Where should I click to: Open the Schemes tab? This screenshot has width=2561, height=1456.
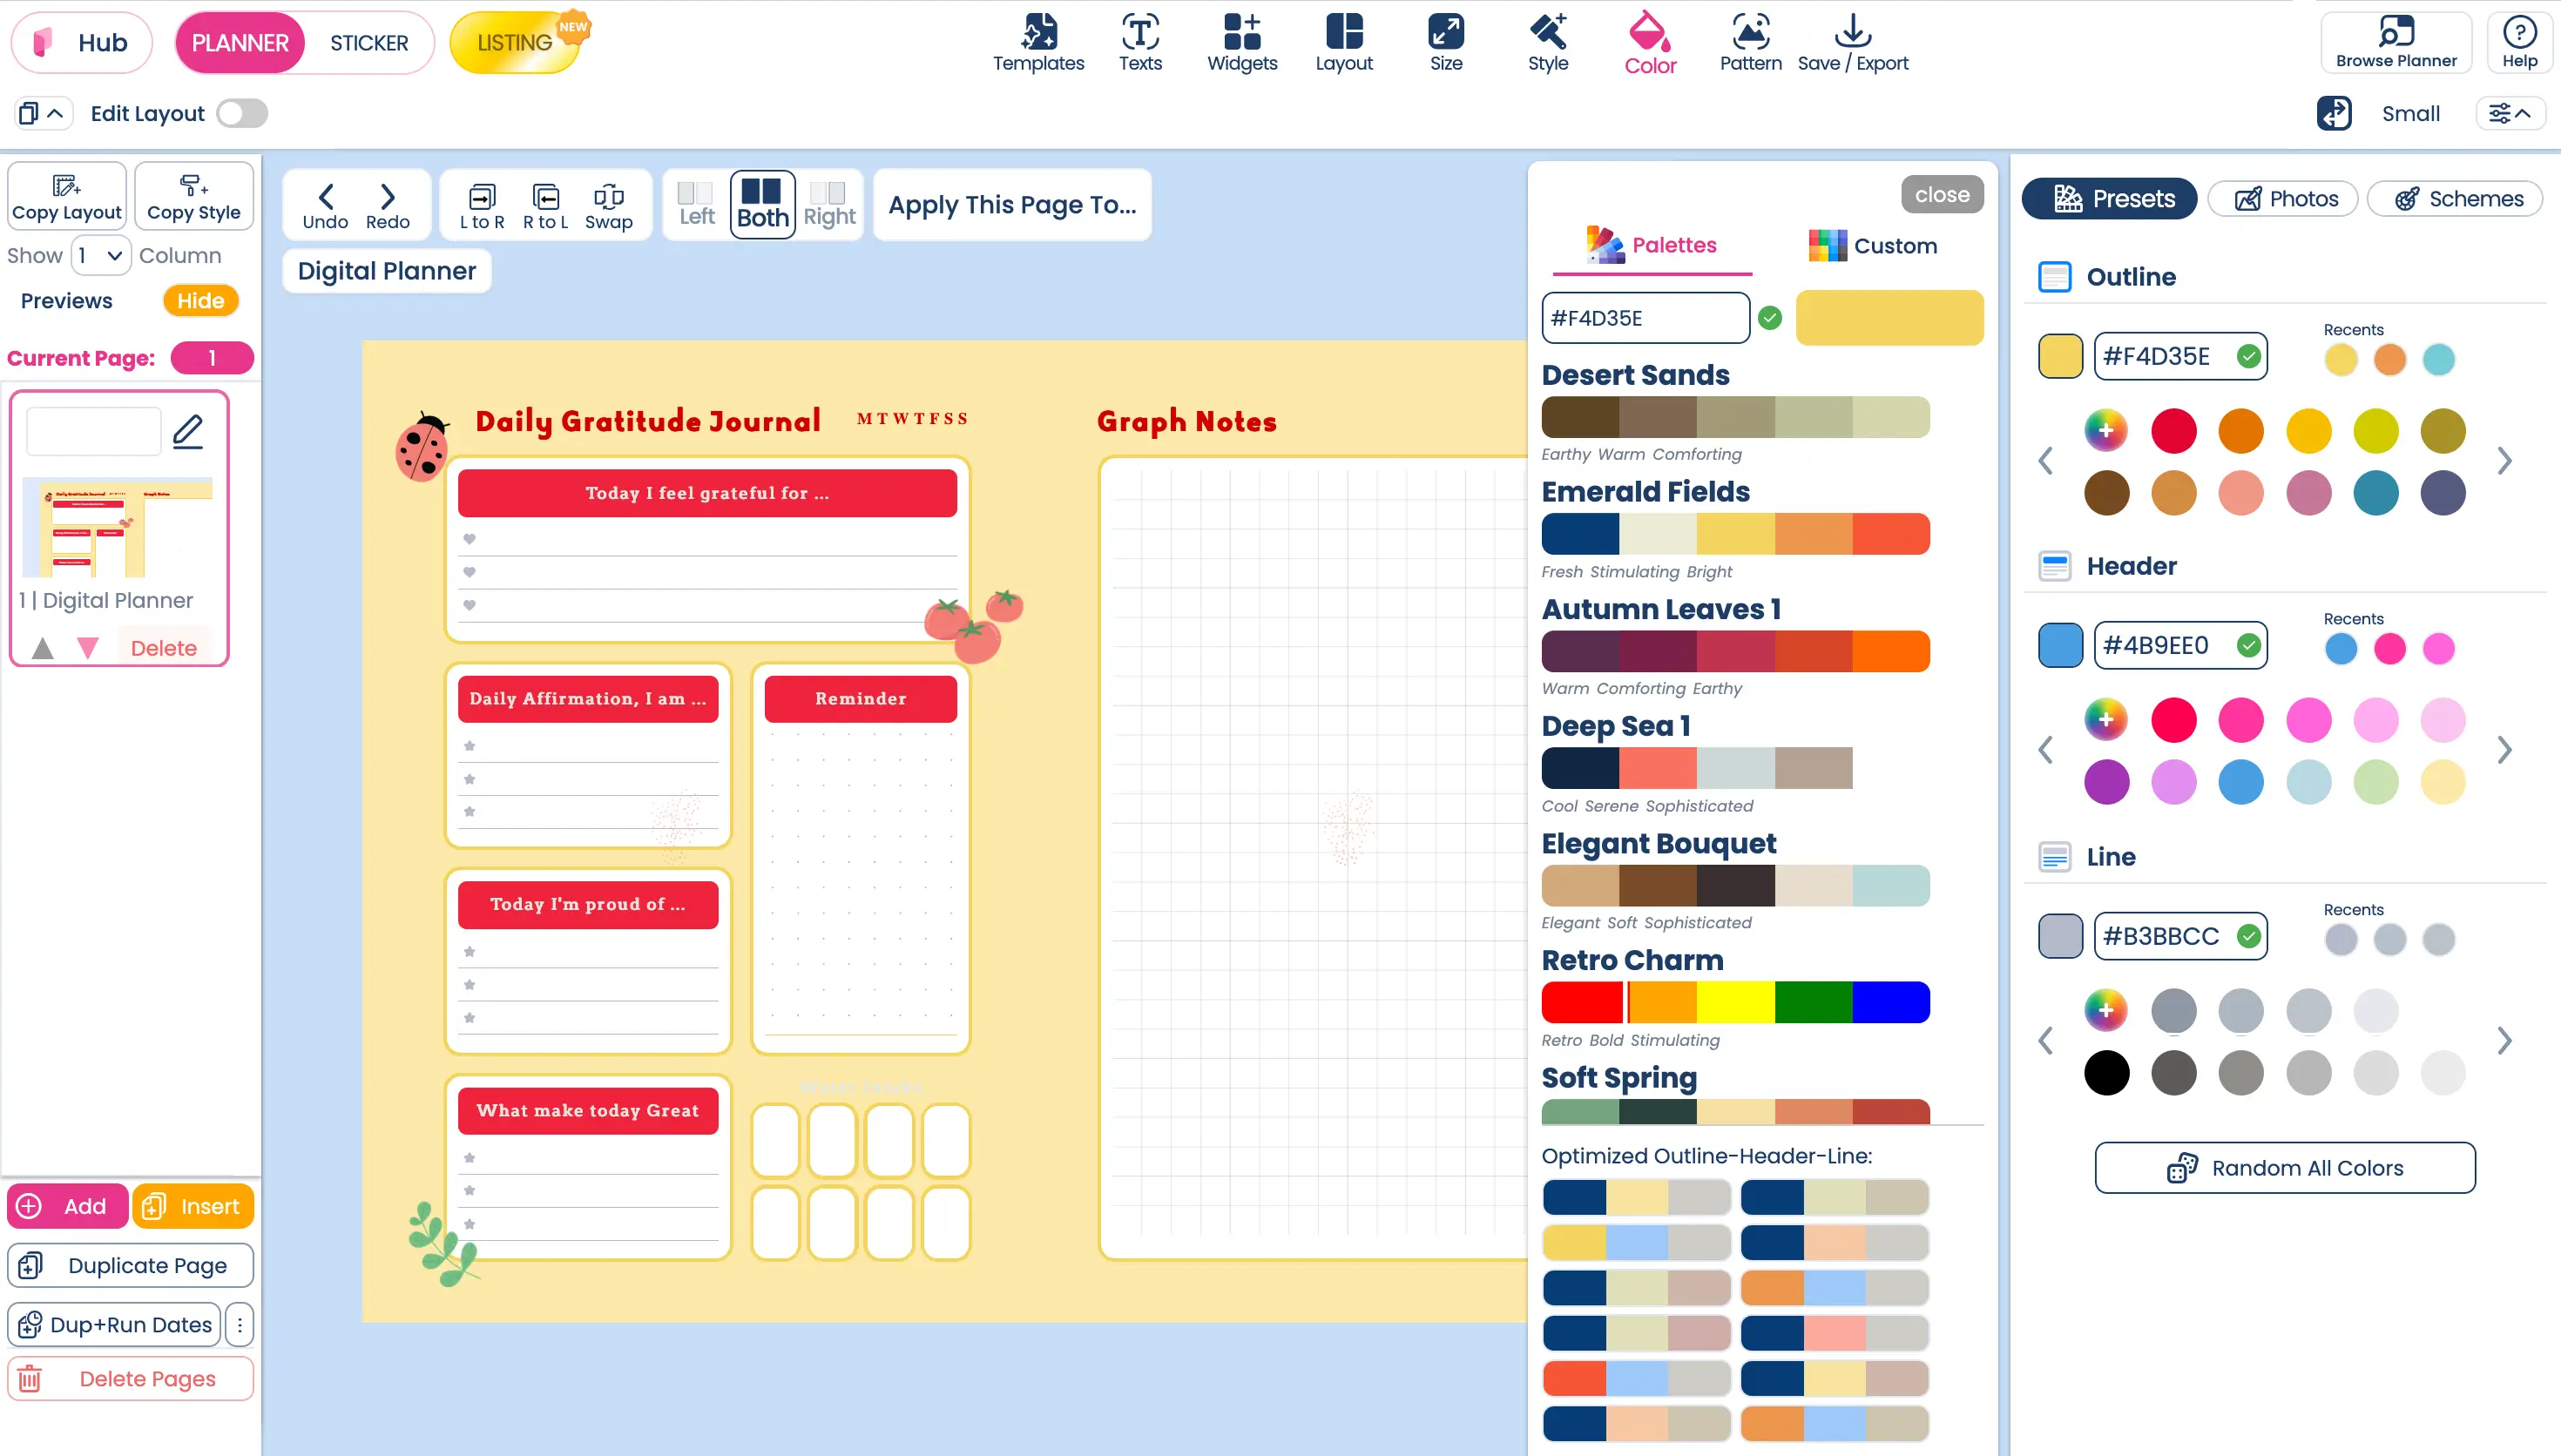pos(2456,198)
